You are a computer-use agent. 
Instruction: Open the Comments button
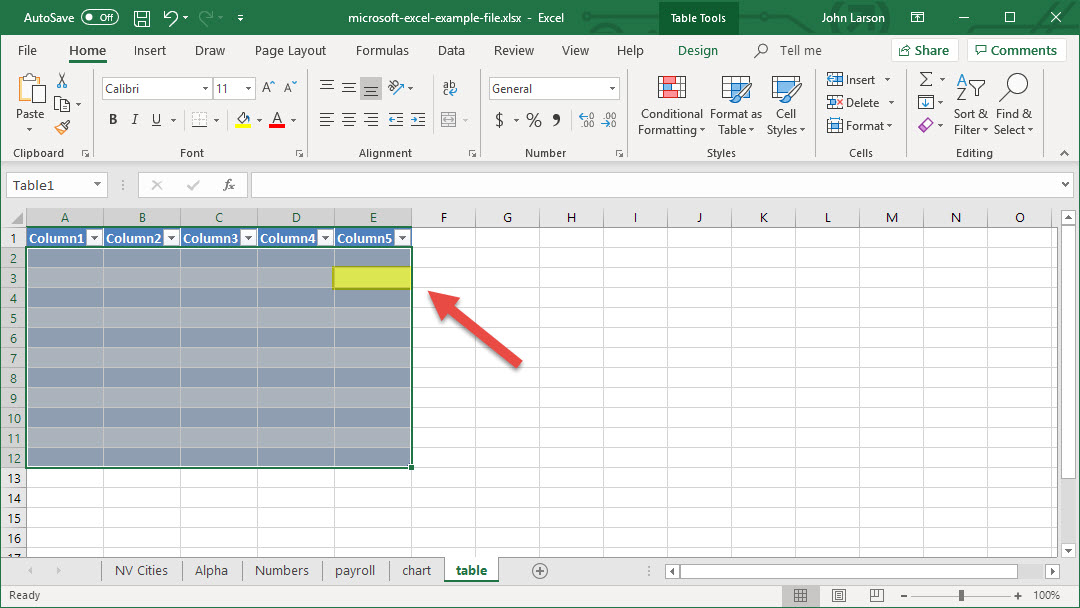pos(1015,51)
